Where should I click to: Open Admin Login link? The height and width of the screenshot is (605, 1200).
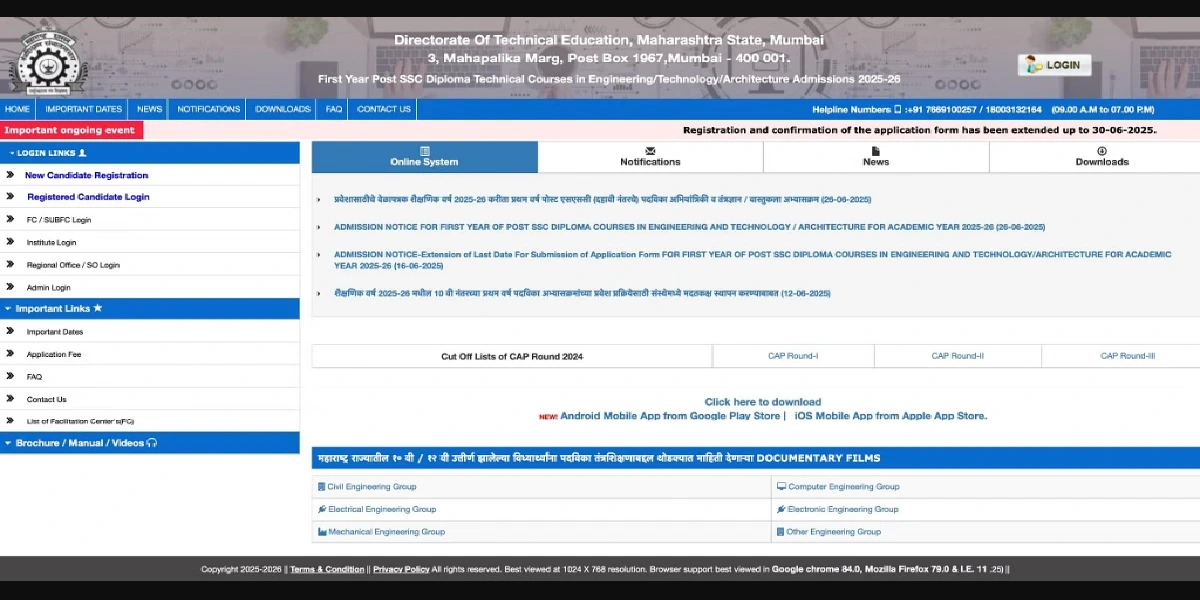(x=49, y=287)
